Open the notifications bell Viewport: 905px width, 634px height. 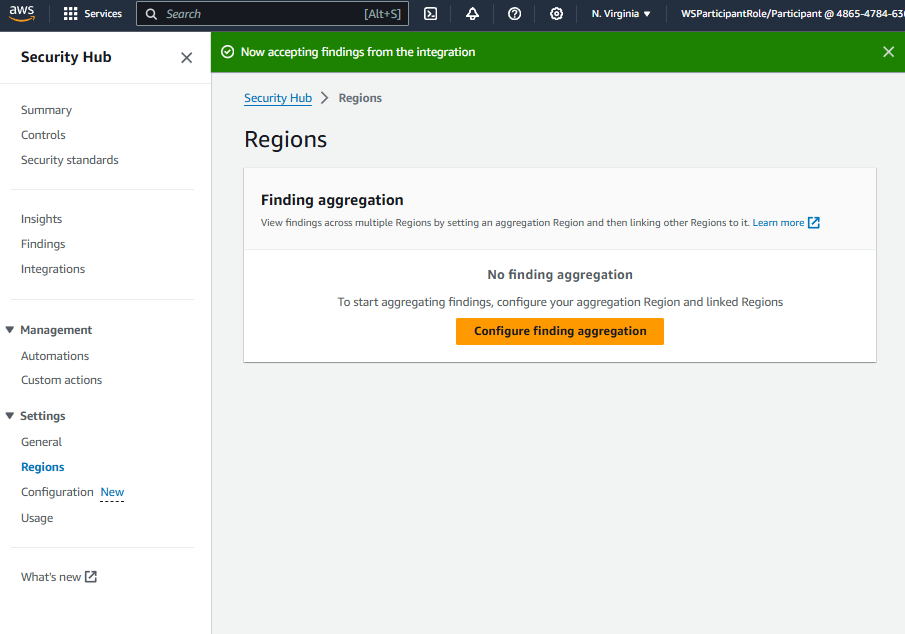(x=472, y=14)
